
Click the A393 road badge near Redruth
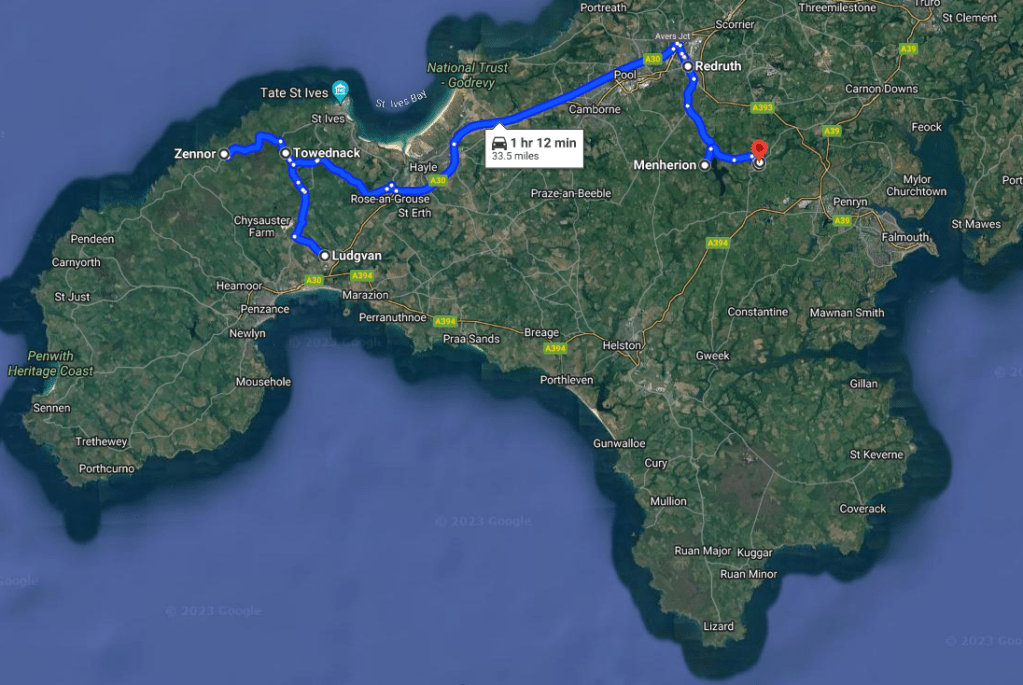[762, 108]
